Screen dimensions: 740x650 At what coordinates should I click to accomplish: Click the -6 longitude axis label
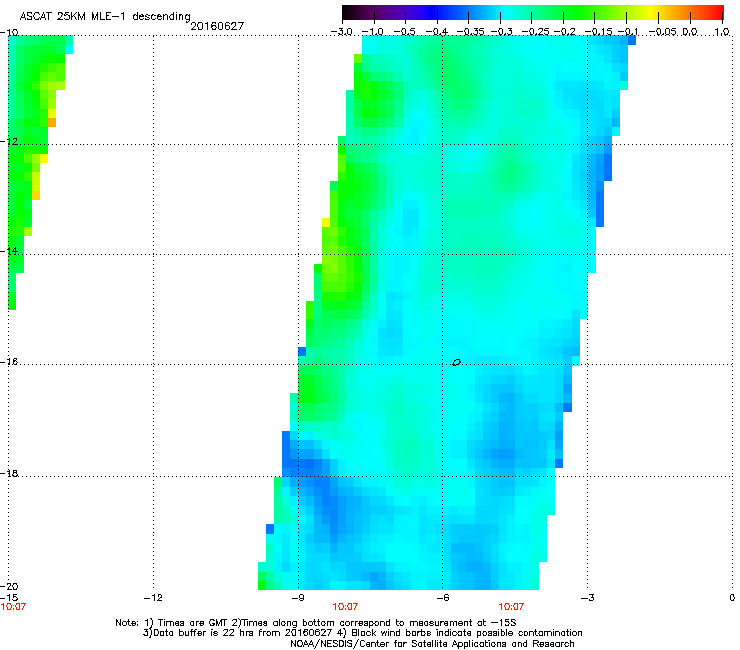(x=443, y=598)
